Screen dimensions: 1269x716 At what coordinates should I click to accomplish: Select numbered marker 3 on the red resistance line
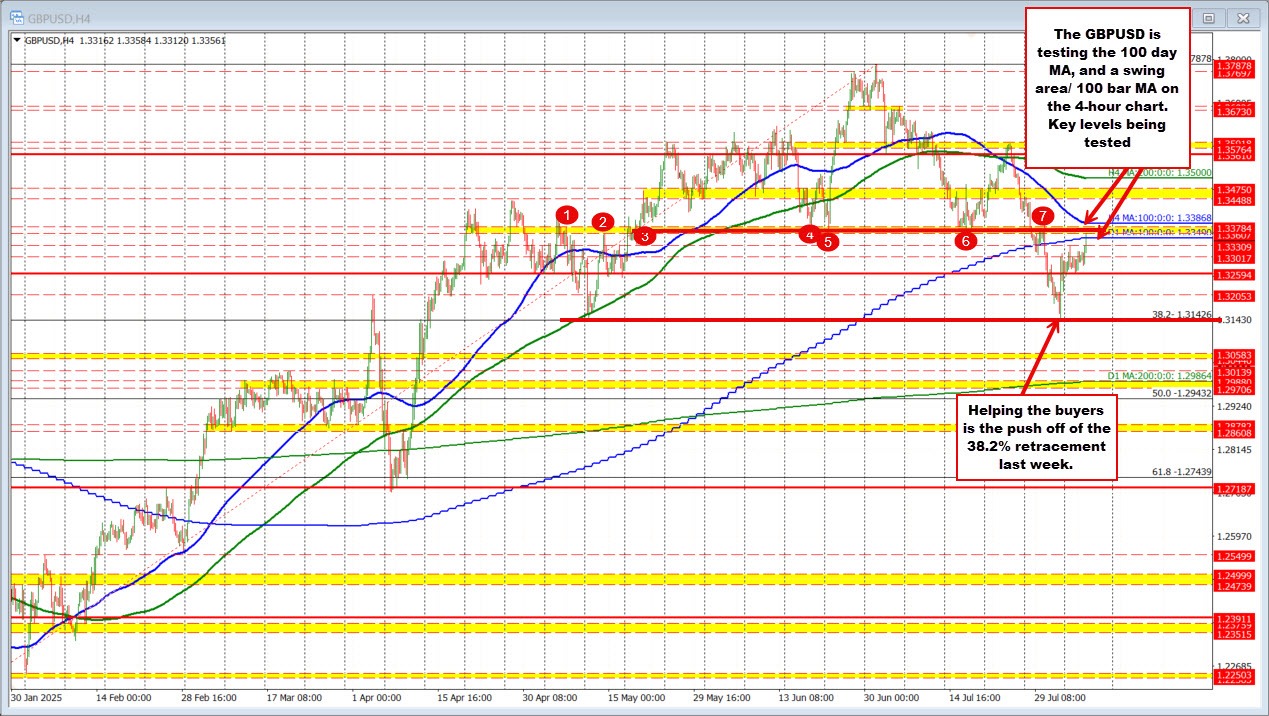tap(644, 235)
